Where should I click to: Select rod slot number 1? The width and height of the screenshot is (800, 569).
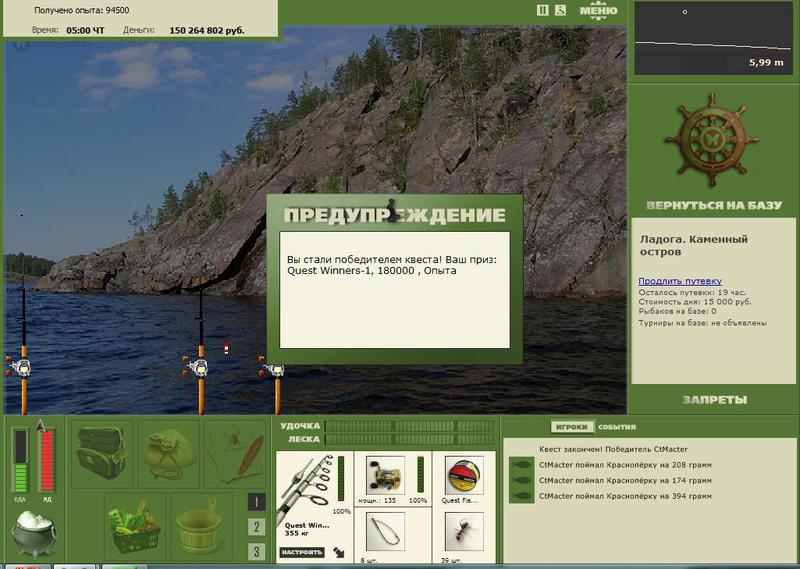(x=256, y=502)
